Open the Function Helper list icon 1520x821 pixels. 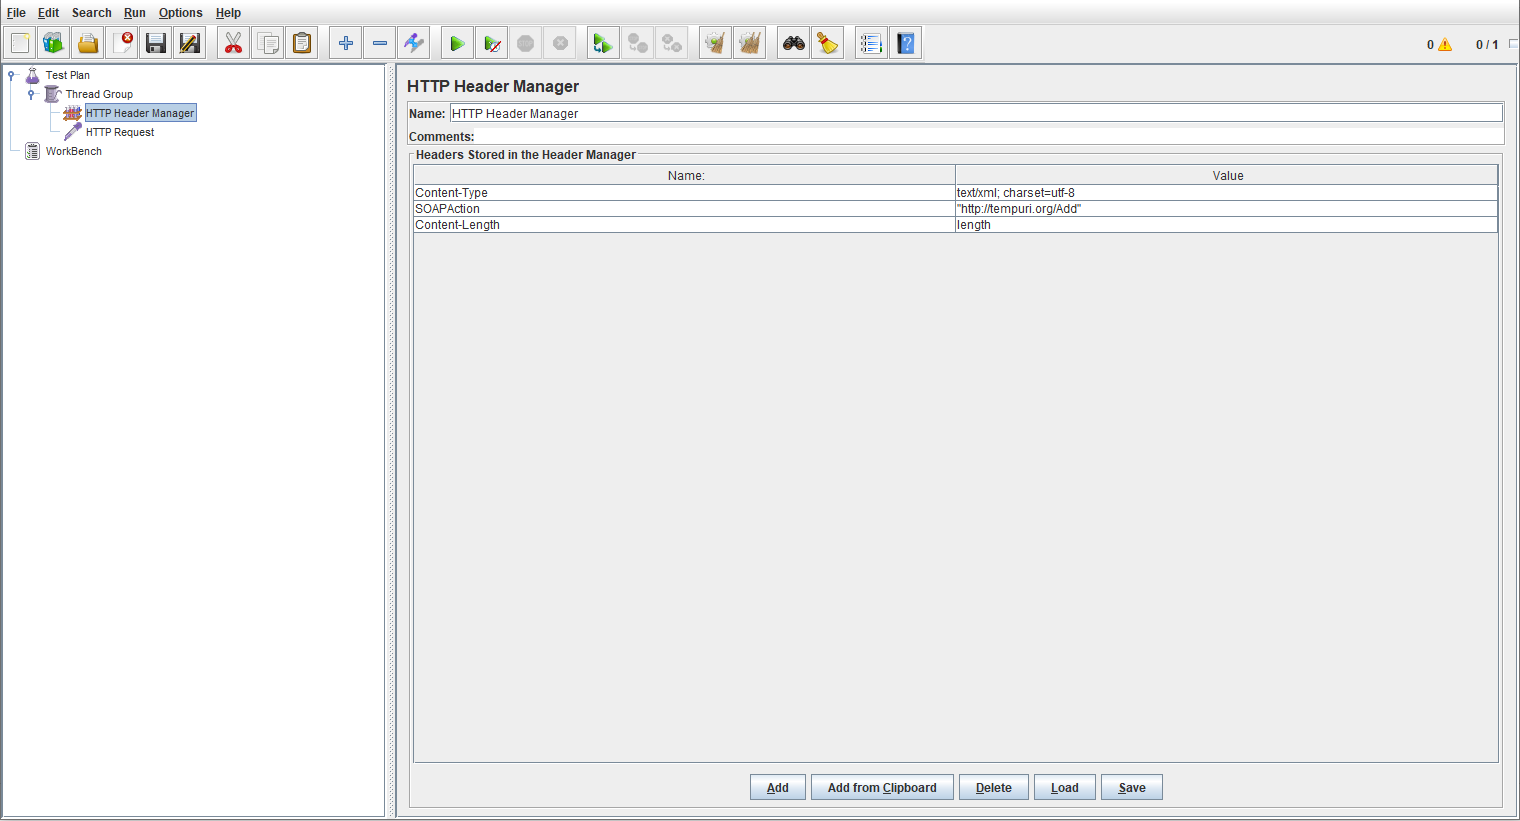point(871,43)
